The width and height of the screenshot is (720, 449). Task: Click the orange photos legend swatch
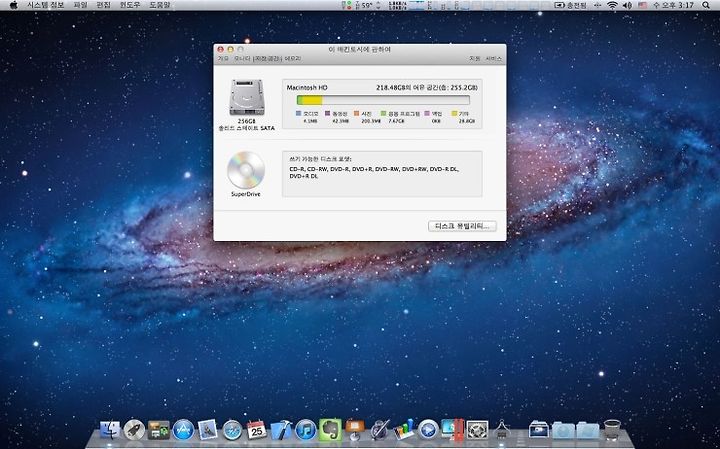point(356,113)
